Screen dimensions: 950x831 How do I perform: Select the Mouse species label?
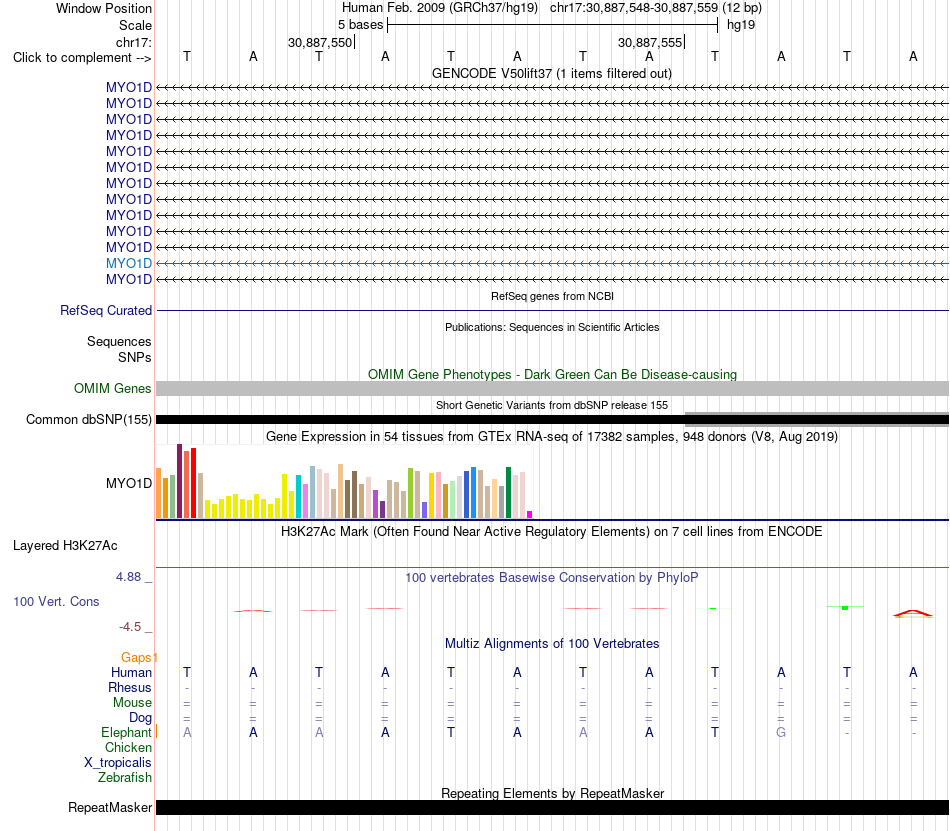(x=132, y=703)
